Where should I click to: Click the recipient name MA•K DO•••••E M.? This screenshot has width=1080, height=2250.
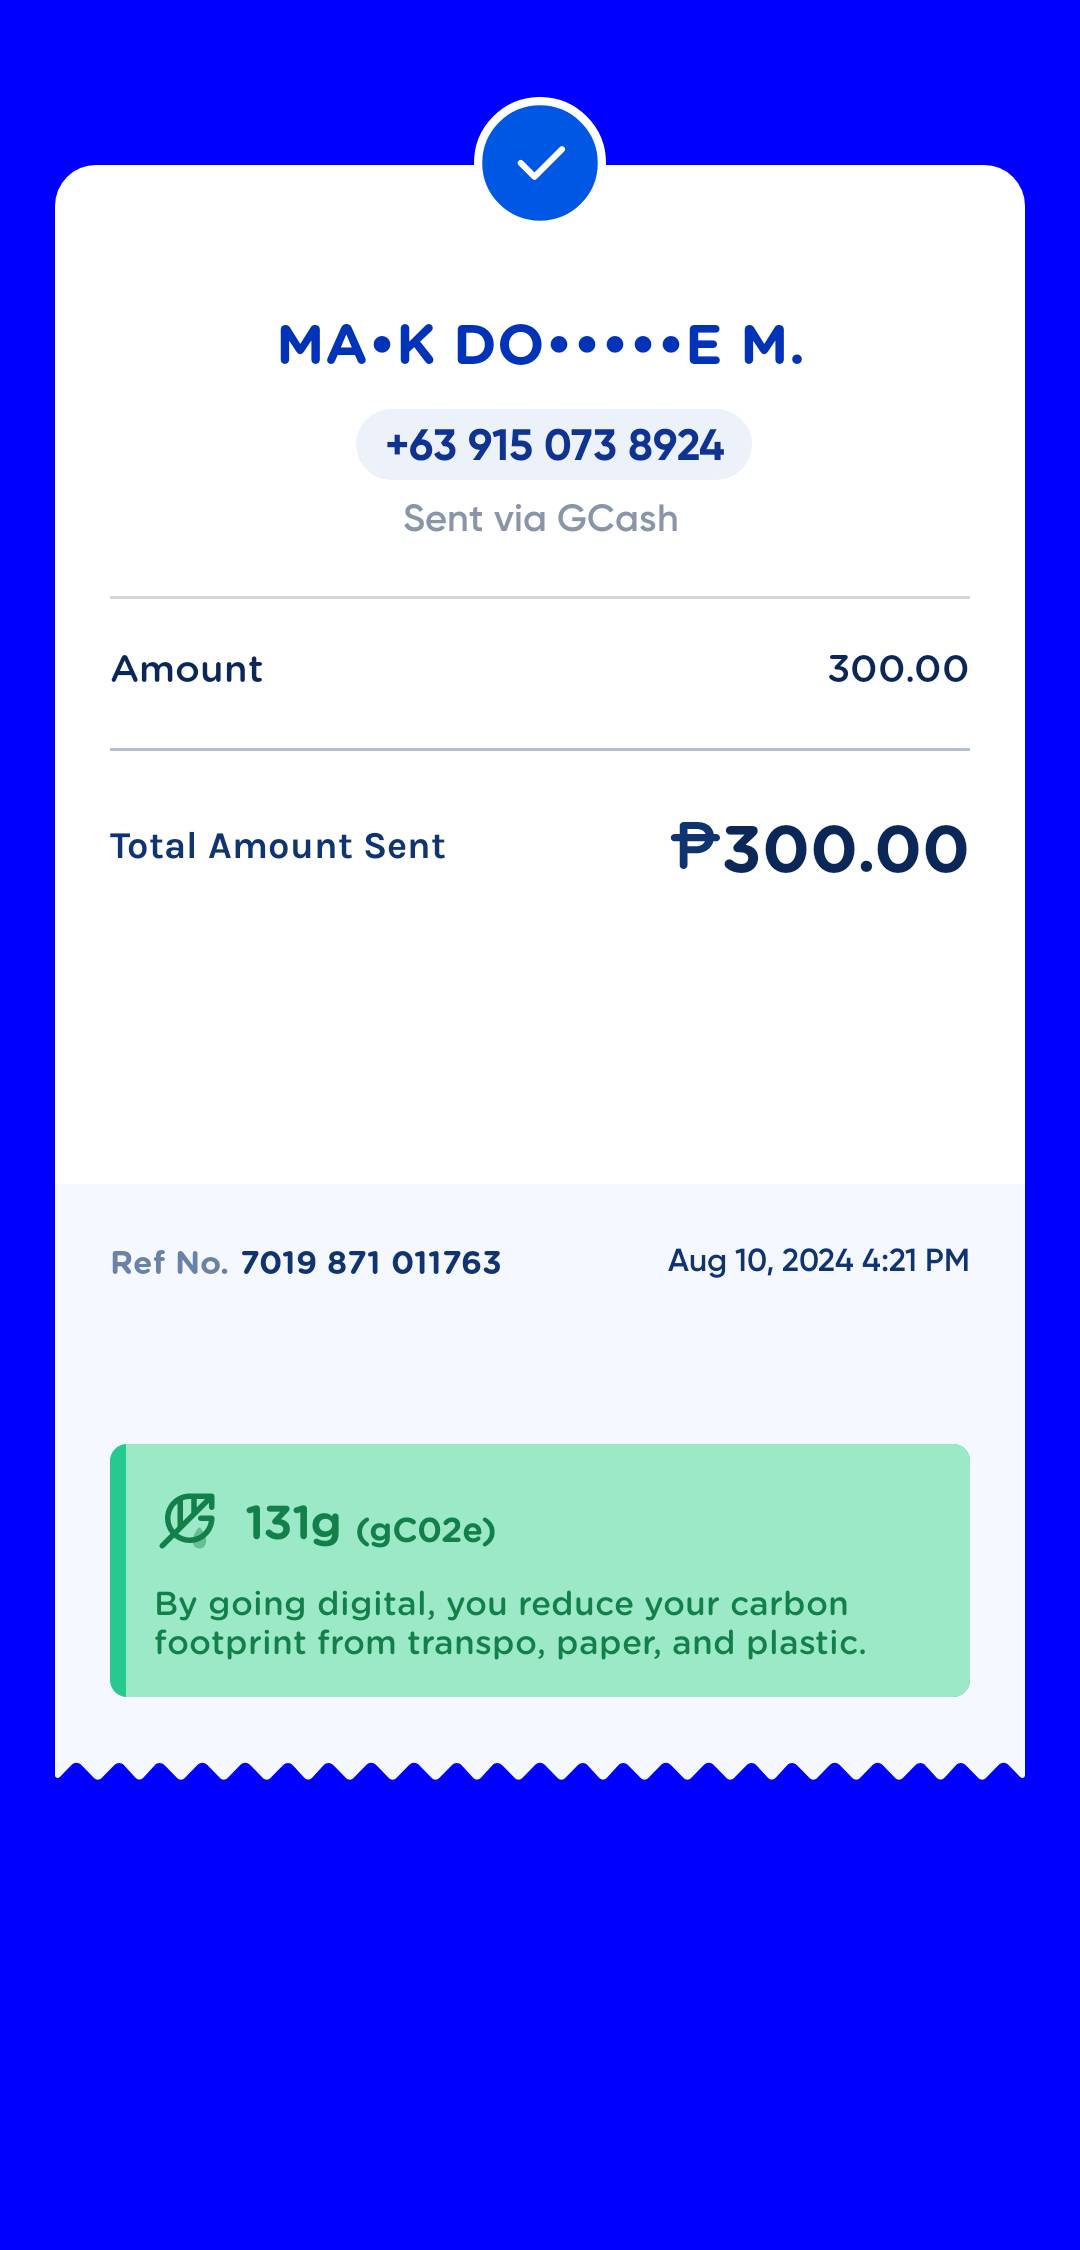point(540,345)
